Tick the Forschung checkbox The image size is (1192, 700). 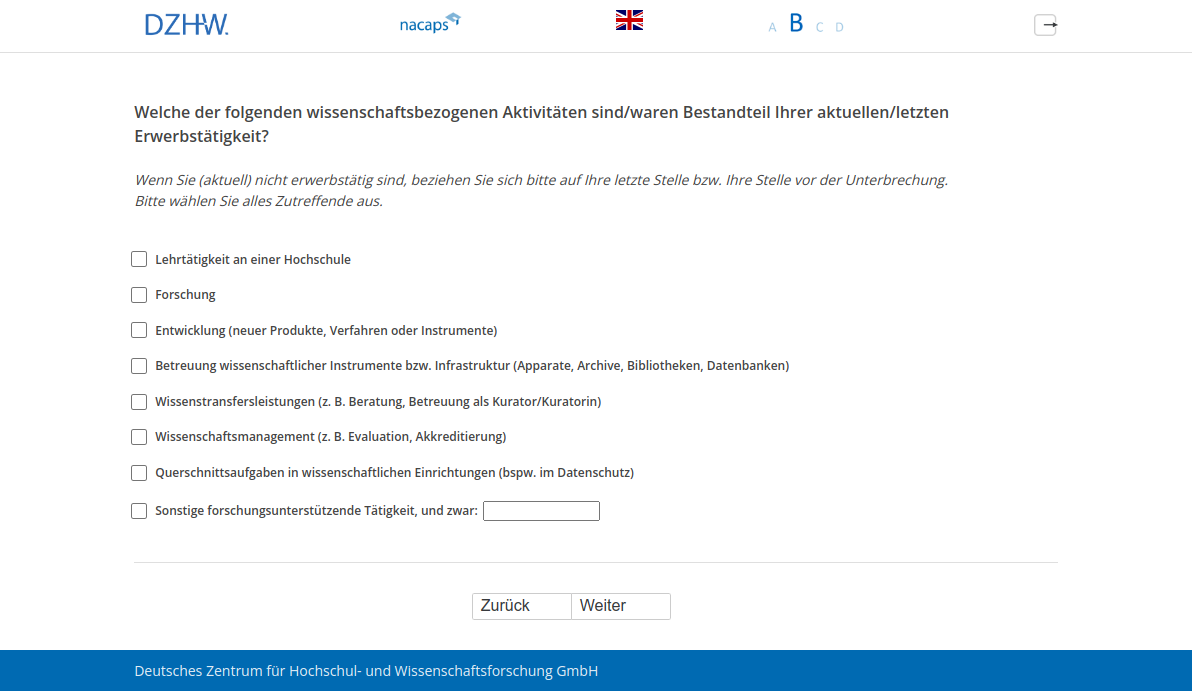pyautogui.click(x=139, y=295)
